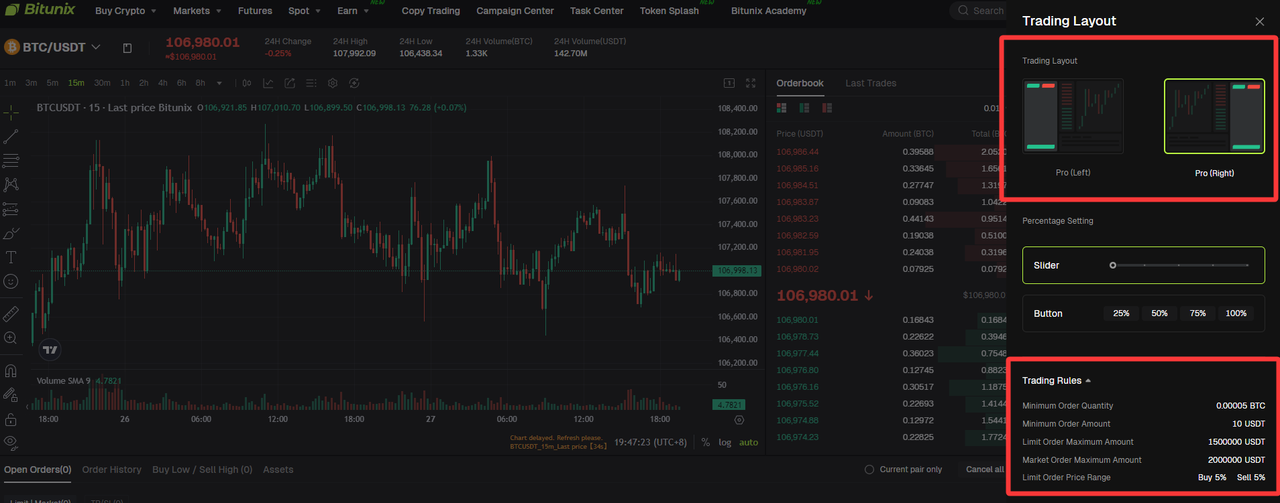The width and height of the screenshot is (1280, 503).
Task: Open the chart axis settings gear
Action: pos(739,420)
